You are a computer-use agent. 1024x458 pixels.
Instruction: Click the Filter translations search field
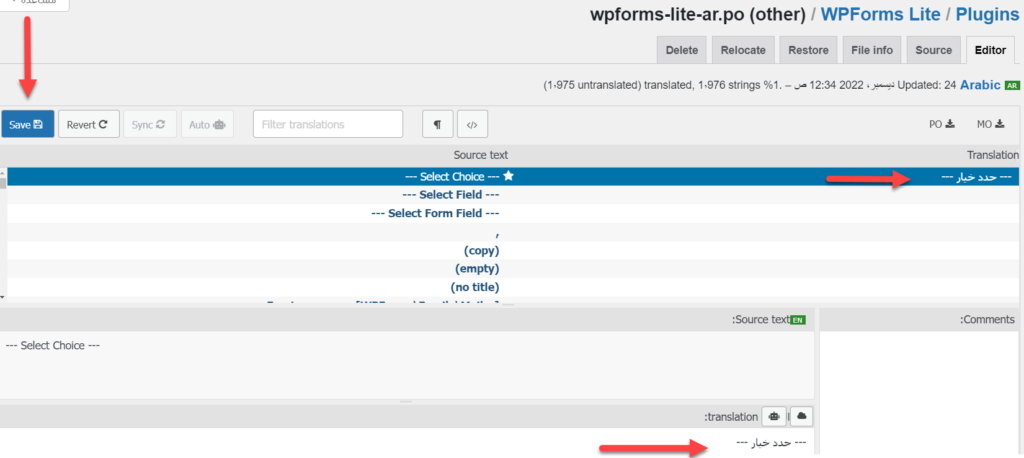pos(328,124)
